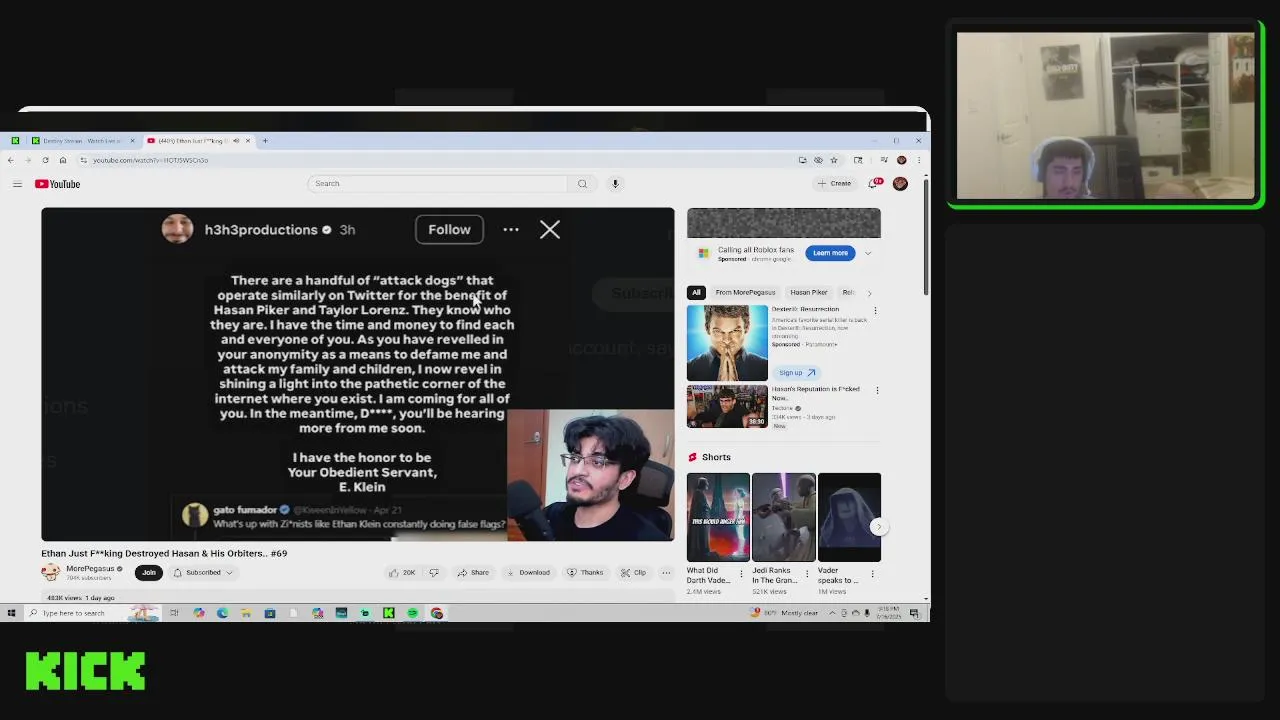The height and width of the screenshot is (720, 1280).
Task: Click the MorePegasus channel avatar
Action: pyautogui.click(x=50, y=572)
